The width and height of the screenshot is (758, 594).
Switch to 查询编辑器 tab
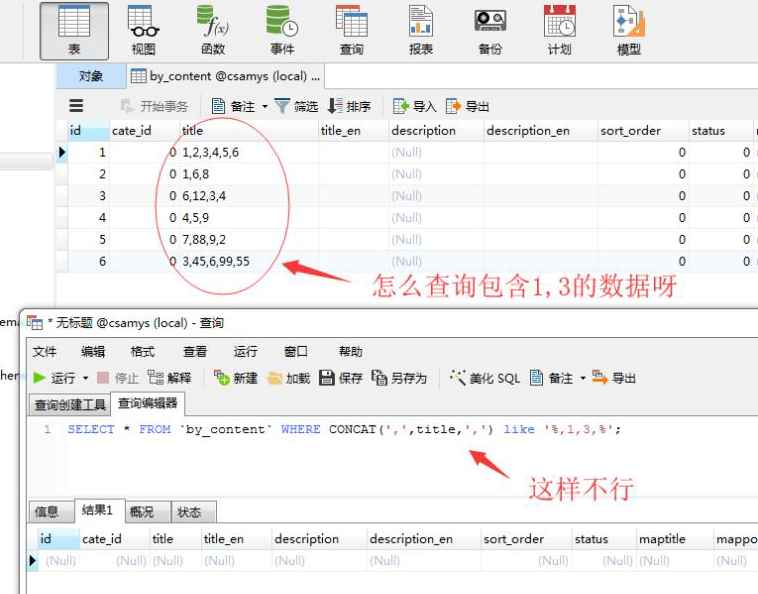coord(147,403)
